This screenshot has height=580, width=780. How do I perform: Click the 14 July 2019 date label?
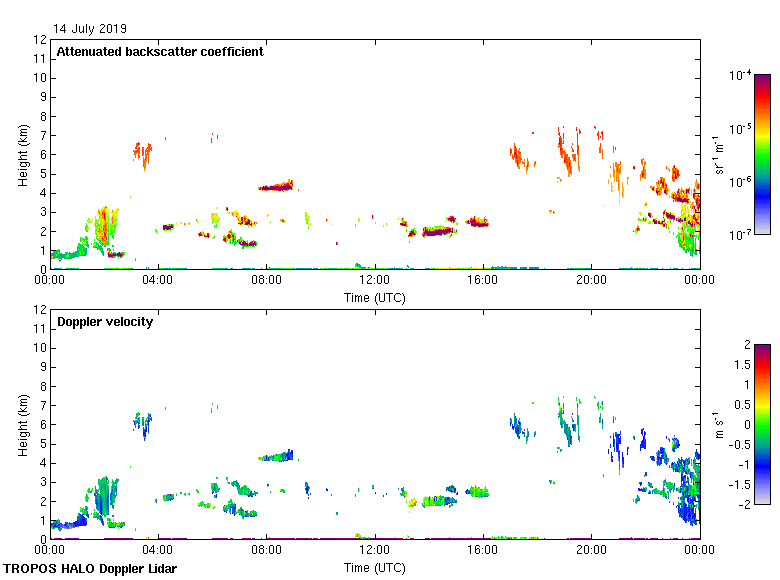pos(90,29)
